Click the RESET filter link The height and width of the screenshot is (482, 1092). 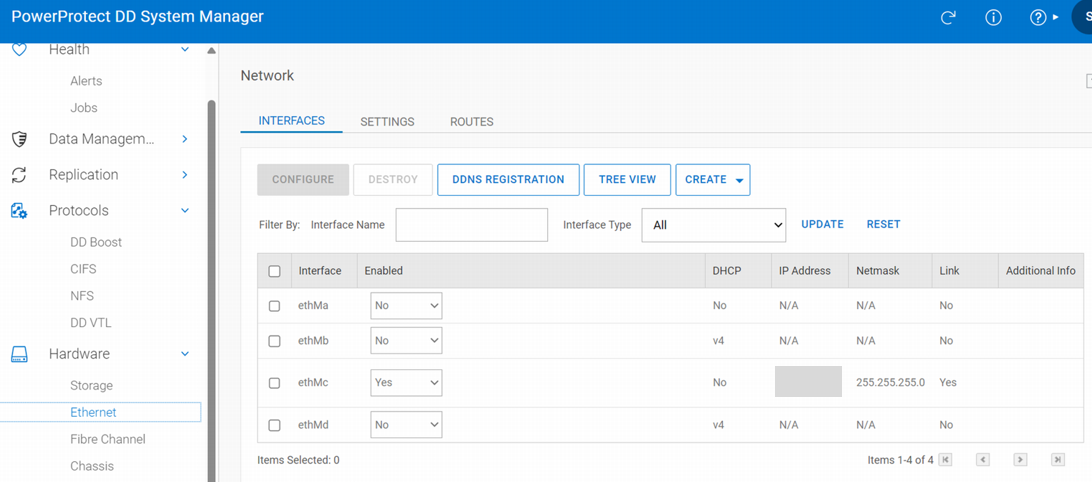(883, 224)
